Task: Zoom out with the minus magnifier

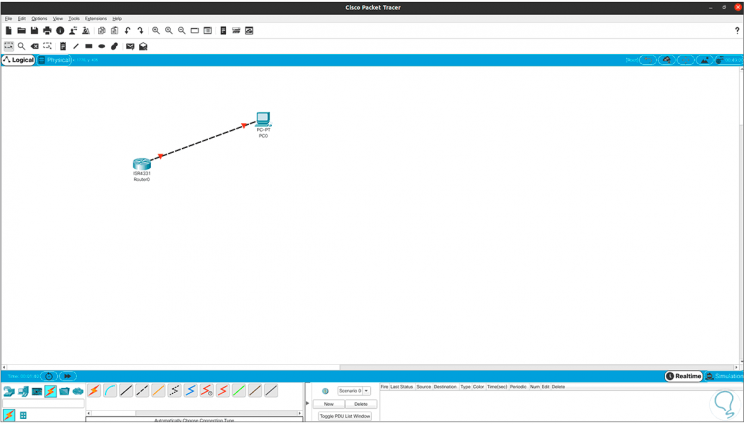Action: (181, 30)
